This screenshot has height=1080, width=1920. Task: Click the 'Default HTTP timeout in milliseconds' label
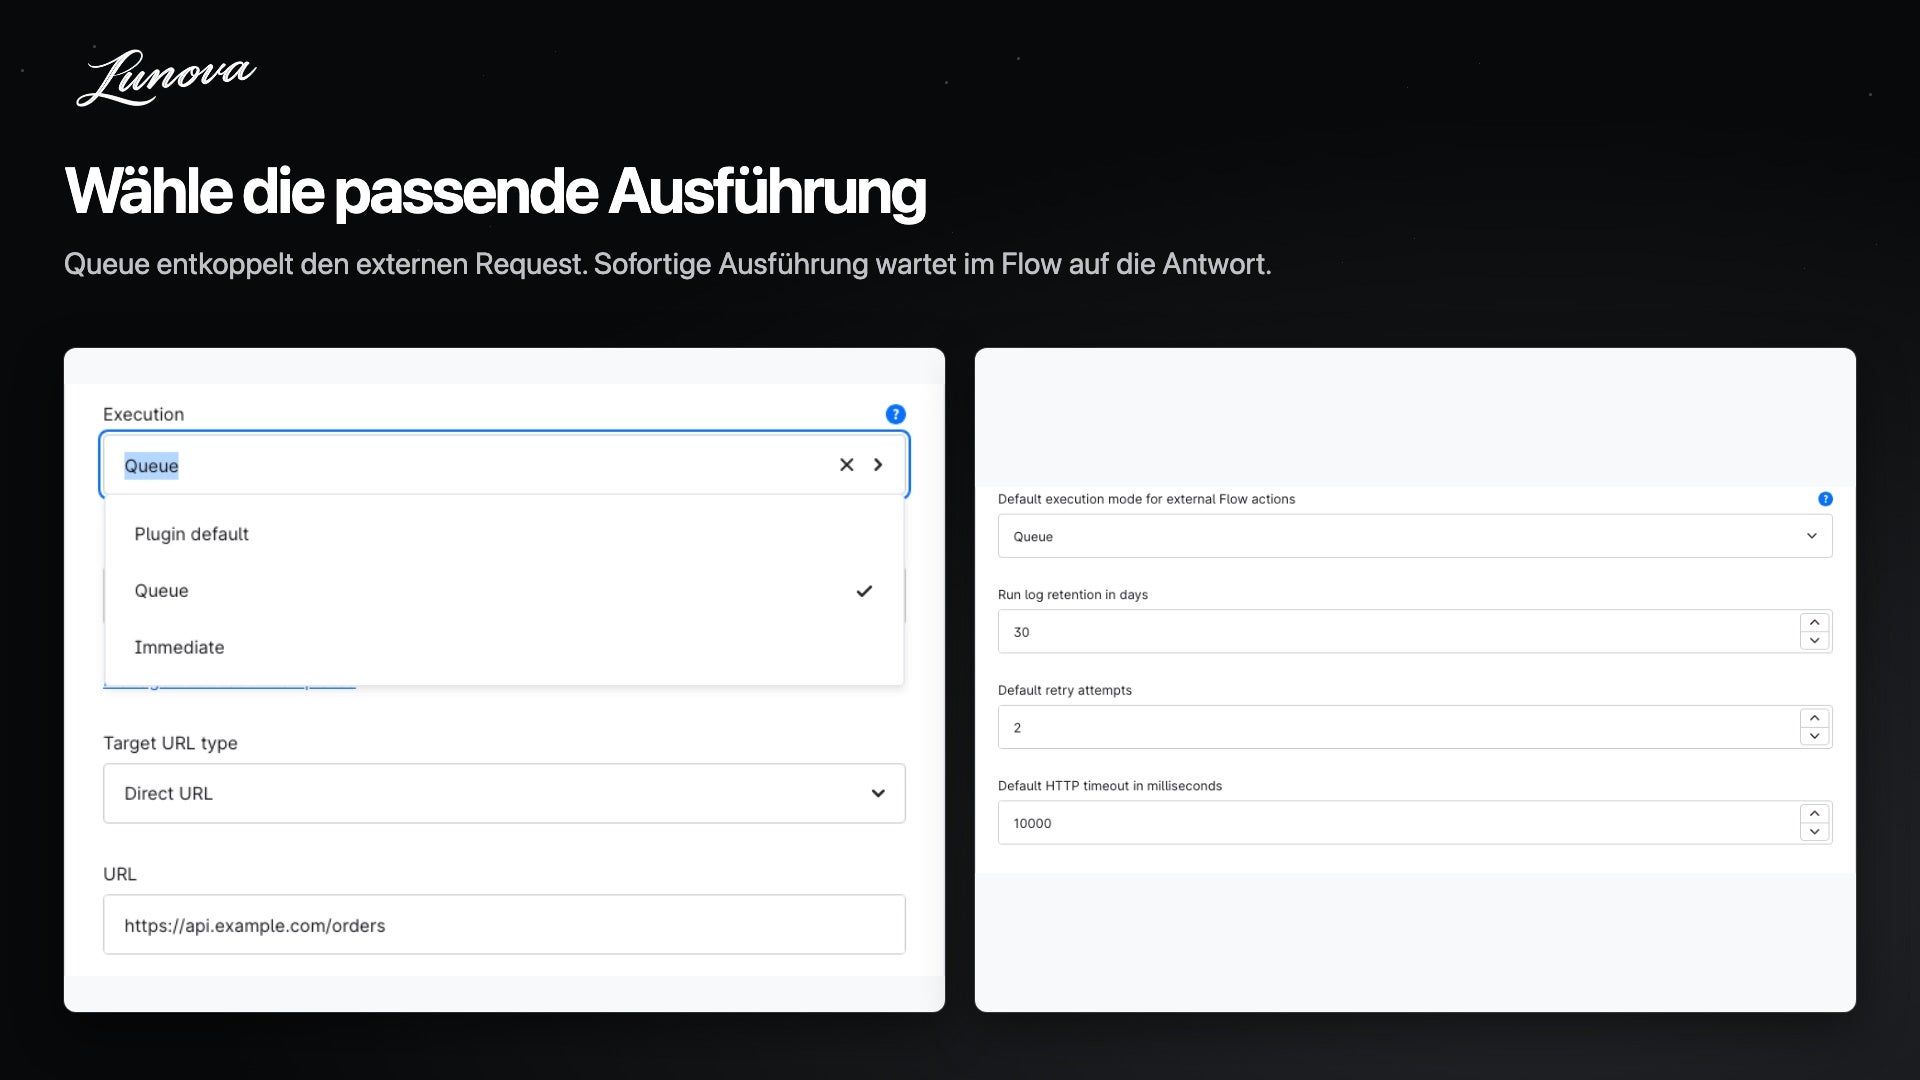pos(1109,786)
